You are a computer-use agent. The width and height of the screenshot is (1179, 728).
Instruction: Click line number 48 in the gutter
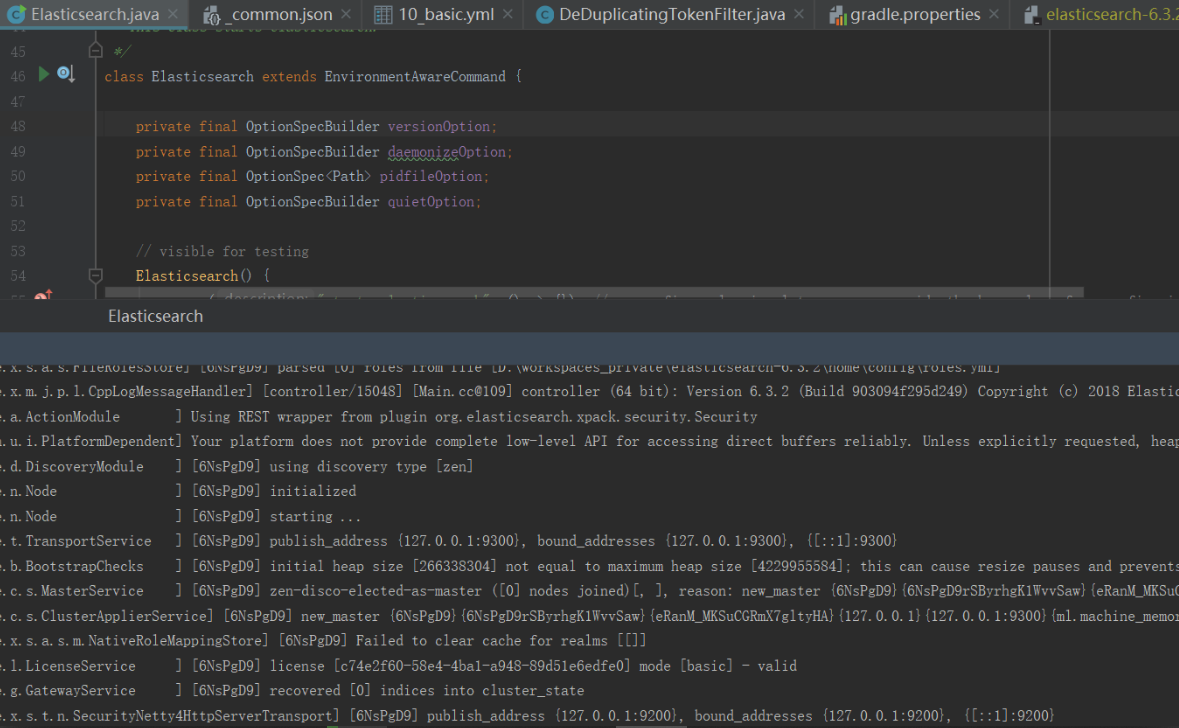point(18,126)
